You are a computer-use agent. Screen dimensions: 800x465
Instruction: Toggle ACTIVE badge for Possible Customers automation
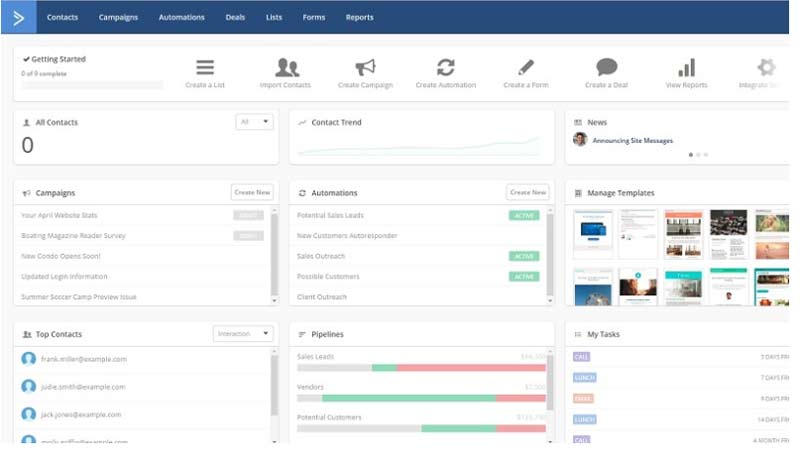click(523, 276)
